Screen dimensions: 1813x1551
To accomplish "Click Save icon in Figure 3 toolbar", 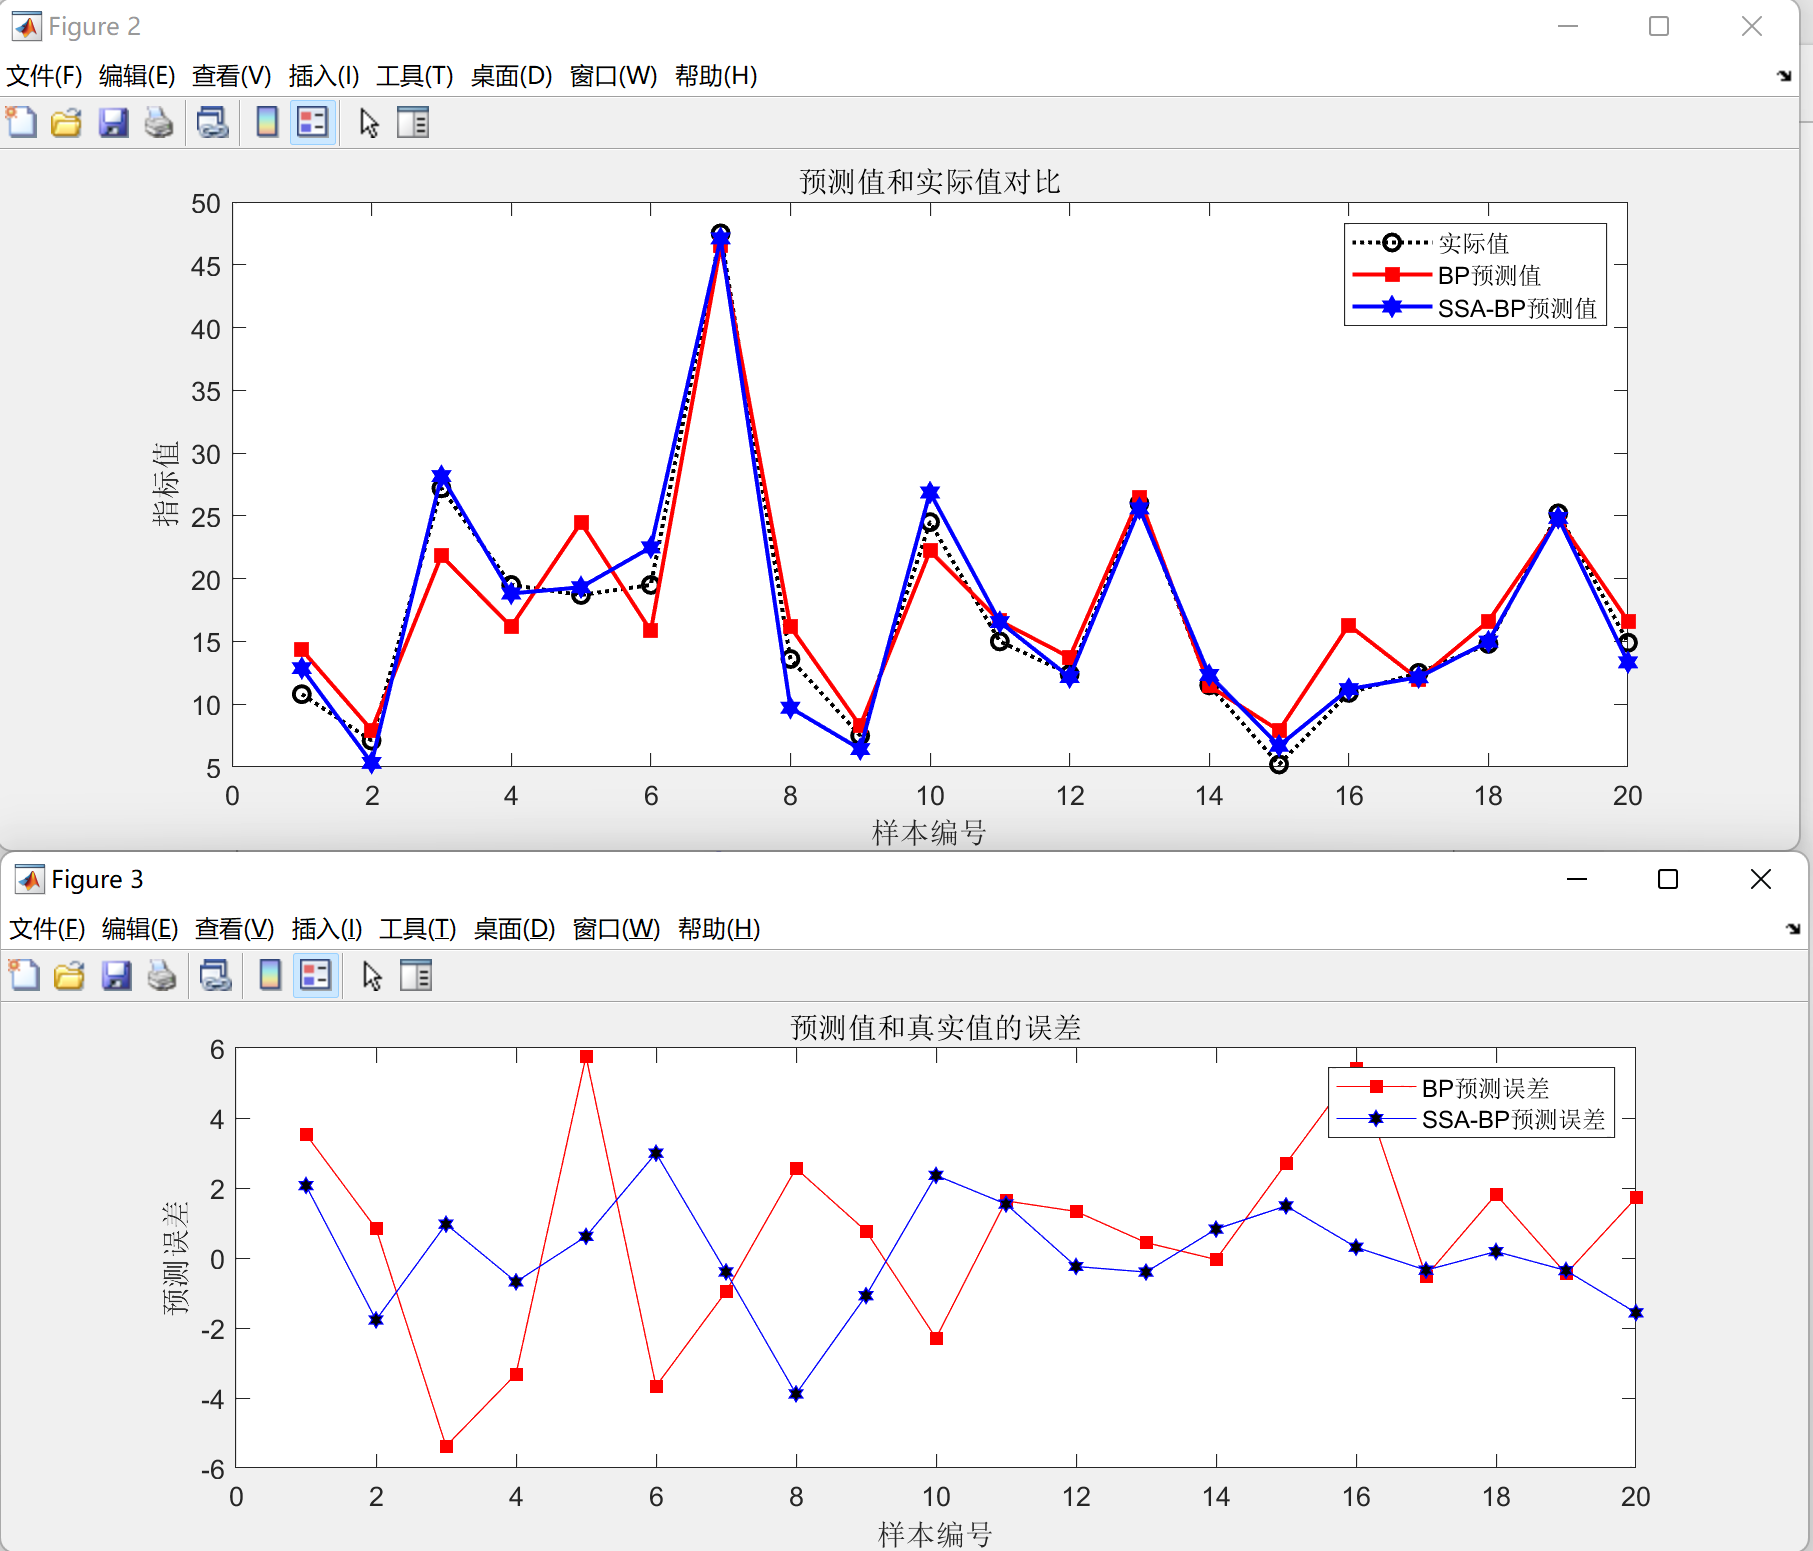I will (x=116, y=976).
